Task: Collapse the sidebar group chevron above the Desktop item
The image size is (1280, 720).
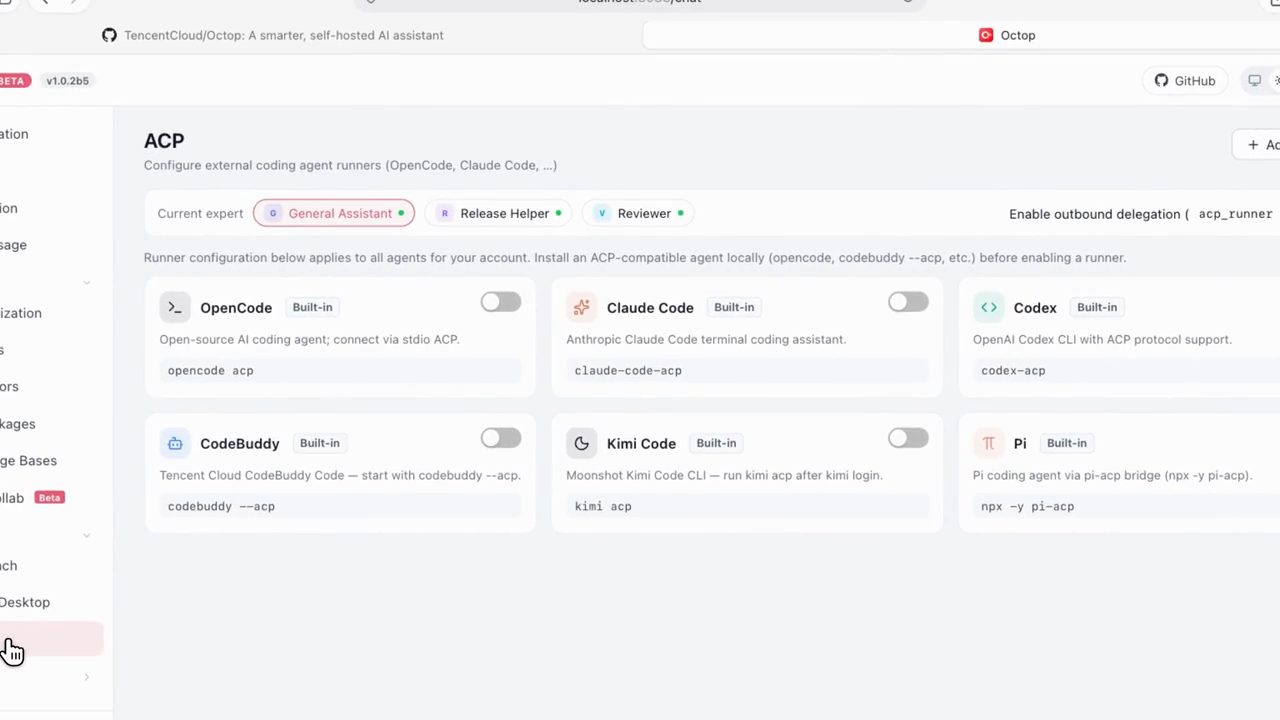Action: [86, 535]
